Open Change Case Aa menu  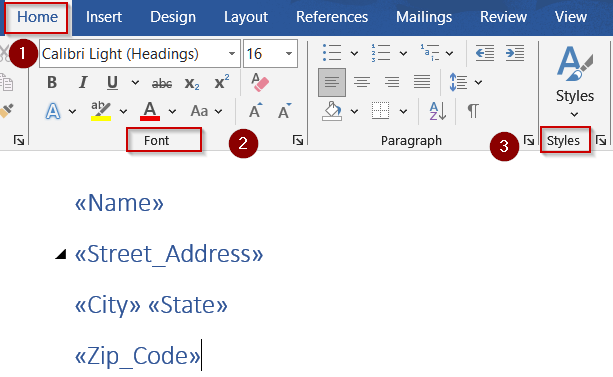click(206, 111)
